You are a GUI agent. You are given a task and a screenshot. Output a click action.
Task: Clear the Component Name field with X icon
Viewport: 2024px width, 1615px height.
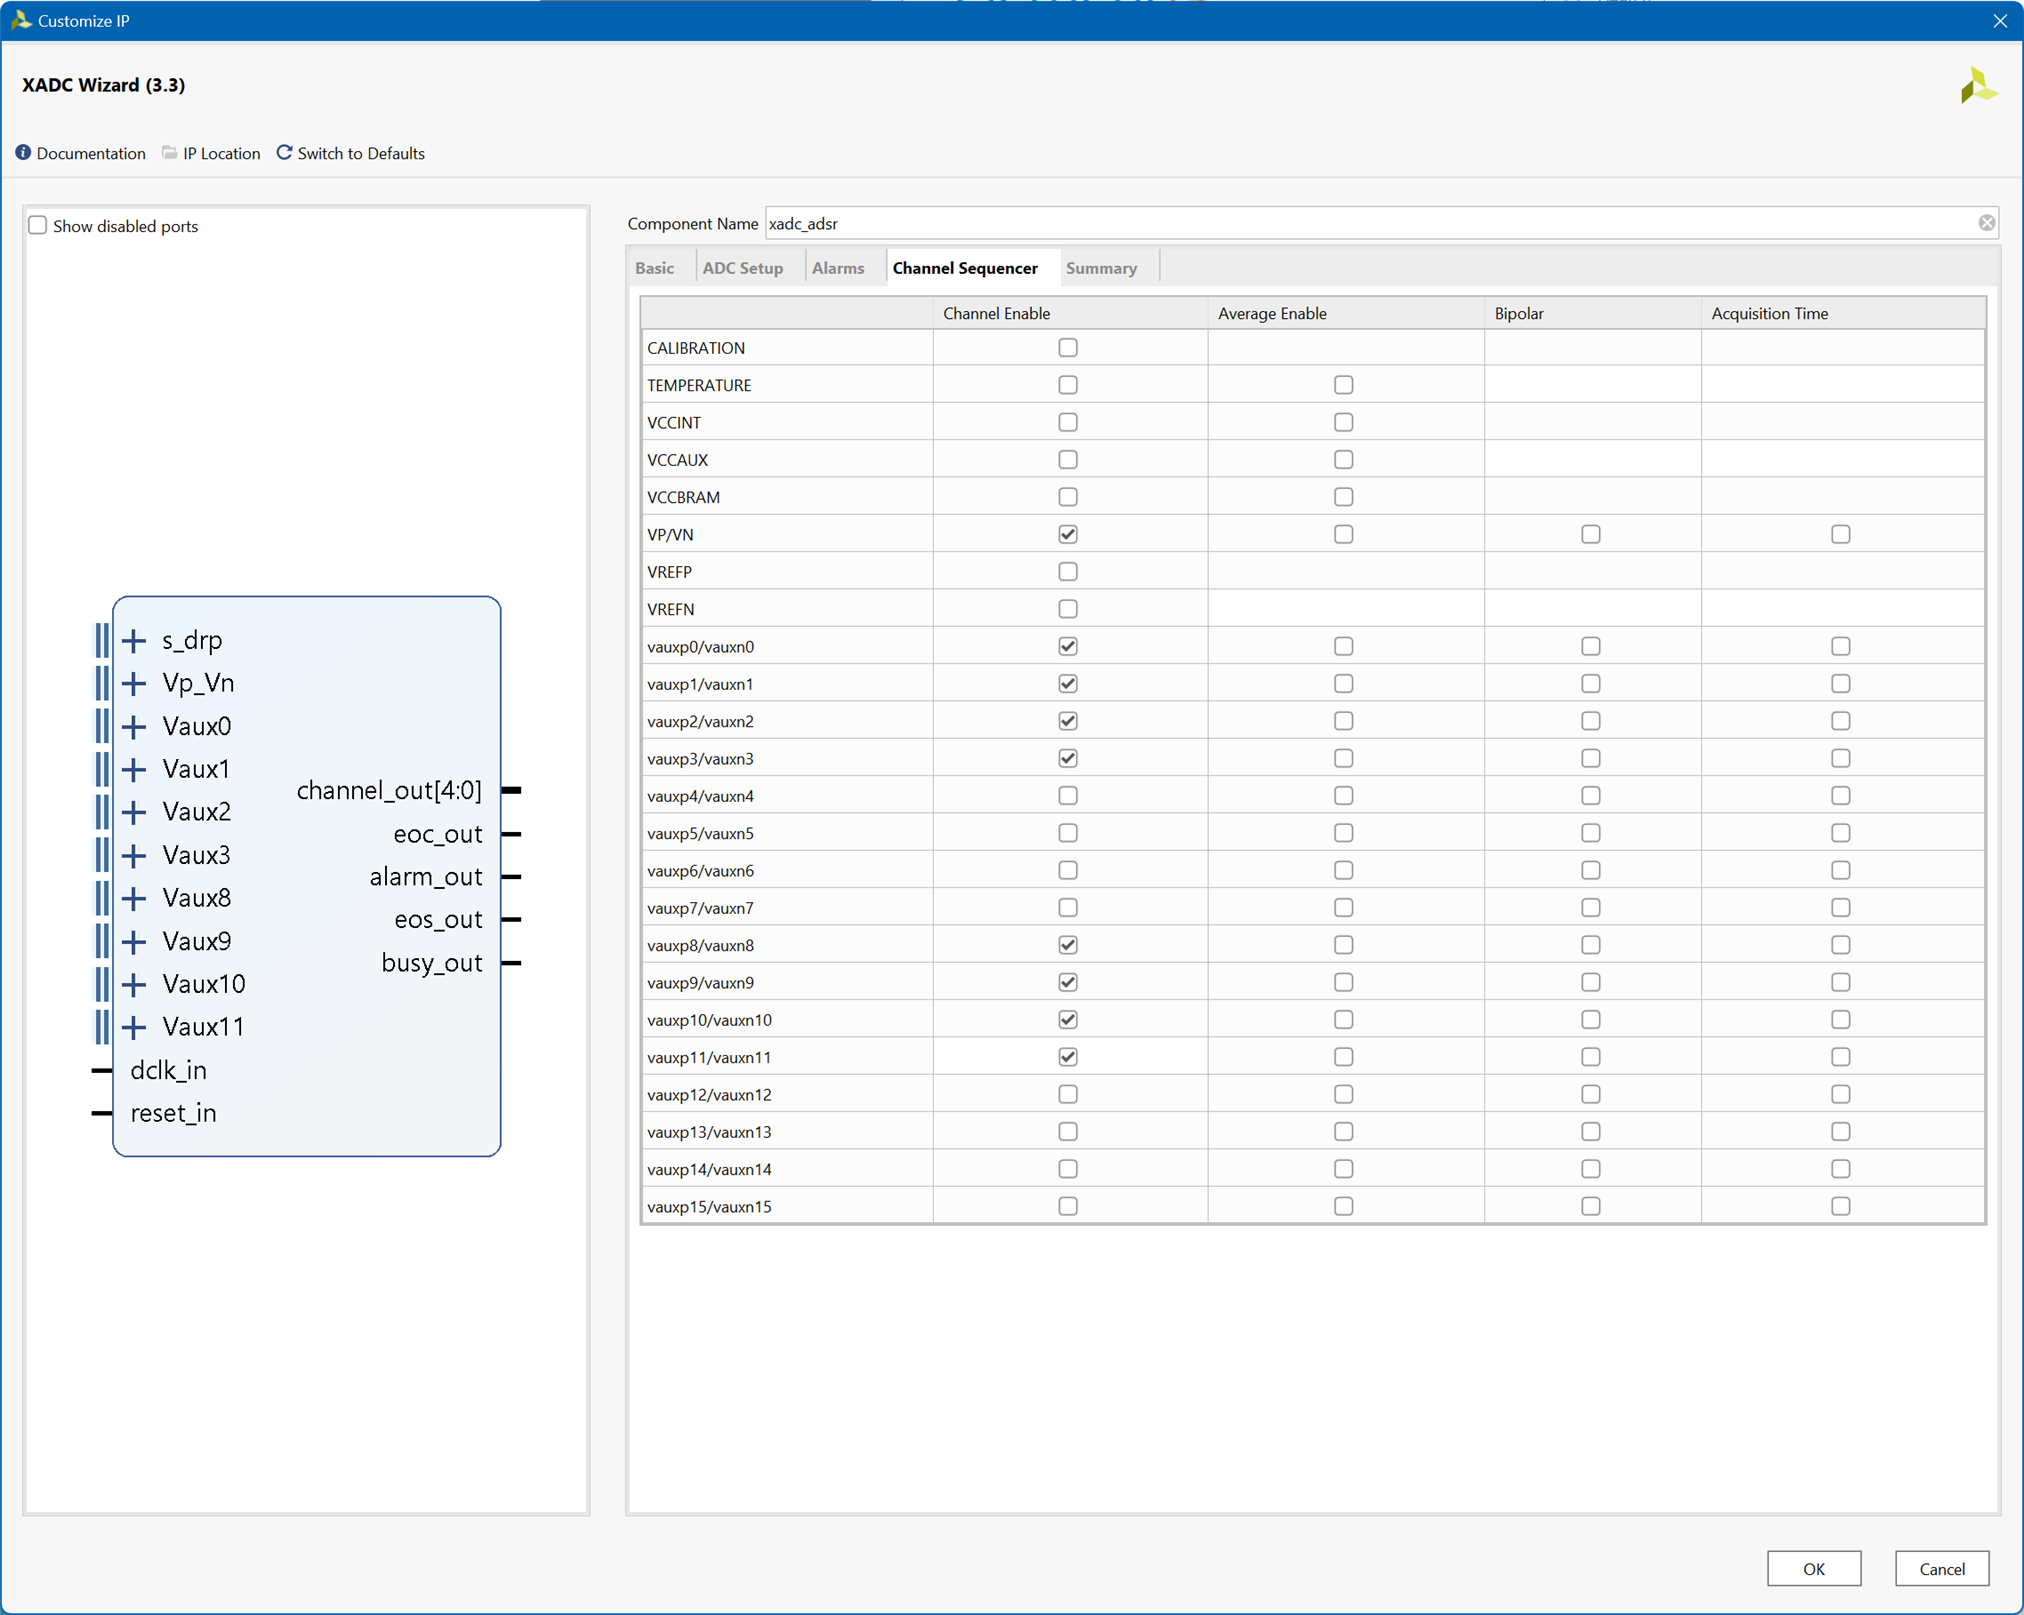point(1986,223)
